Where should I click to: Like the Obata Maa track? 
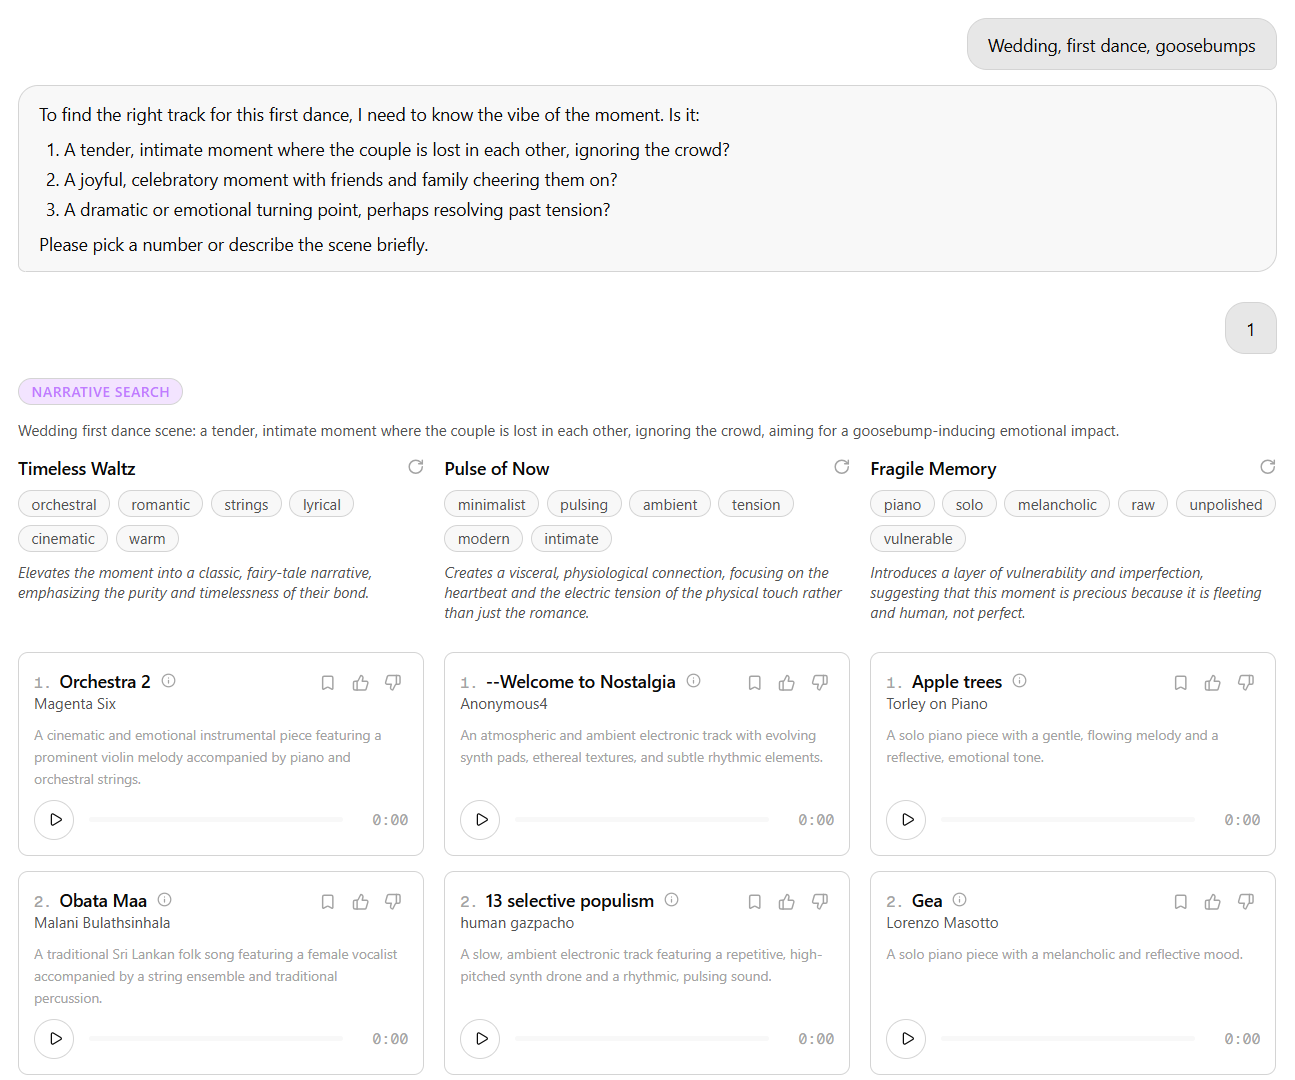pos(361,902)
